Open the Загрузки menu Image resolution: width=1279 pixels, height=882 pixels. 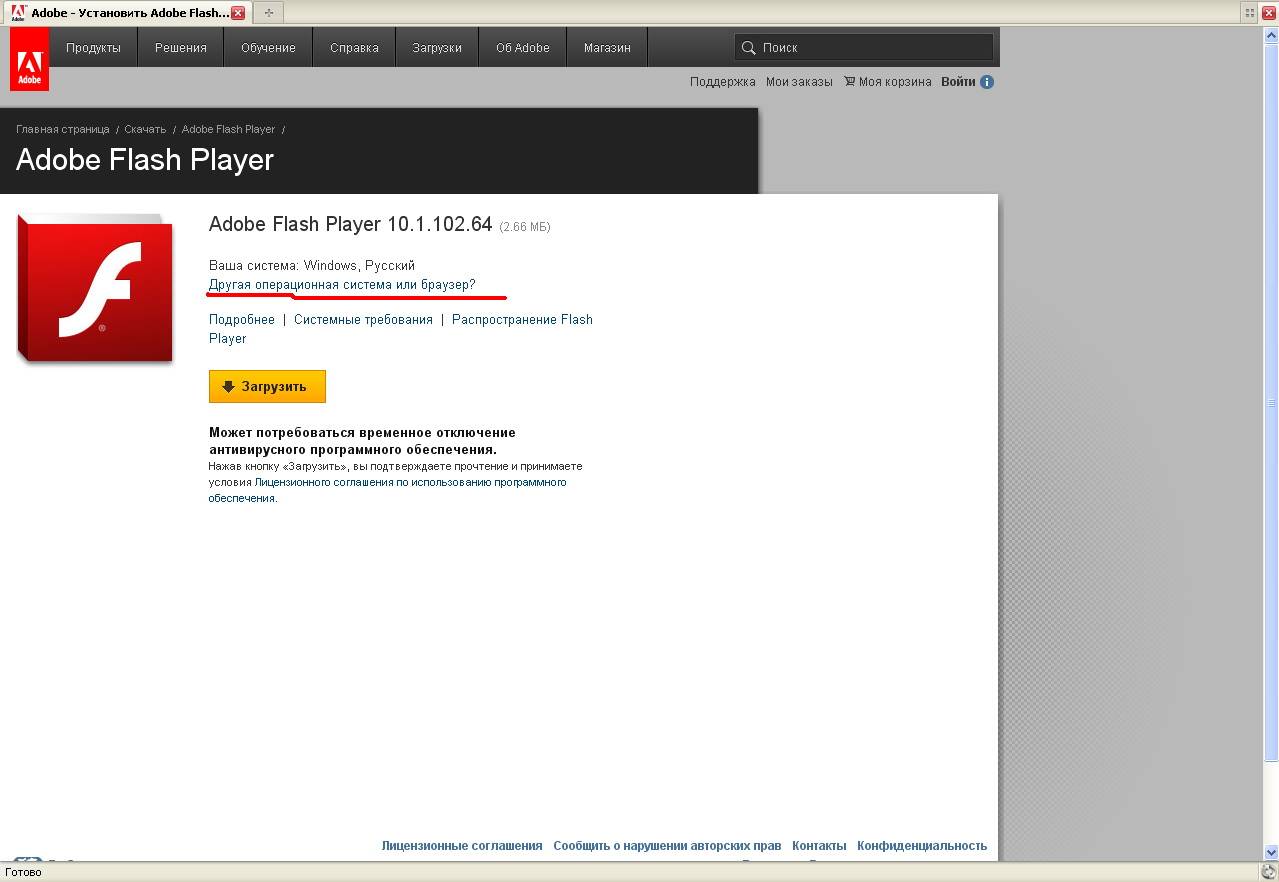437,47
